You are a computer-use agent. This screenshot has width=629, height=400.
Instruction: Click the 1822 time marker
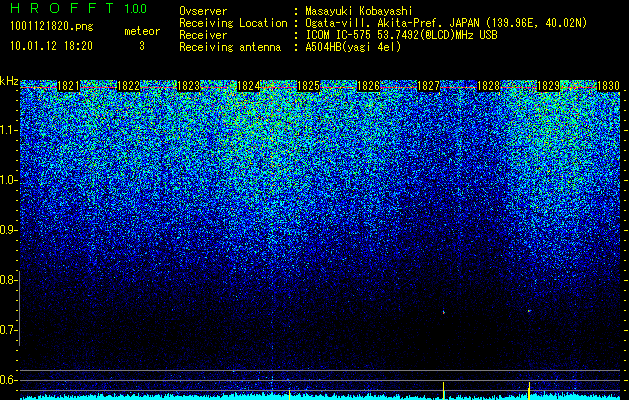pos(128,86)
